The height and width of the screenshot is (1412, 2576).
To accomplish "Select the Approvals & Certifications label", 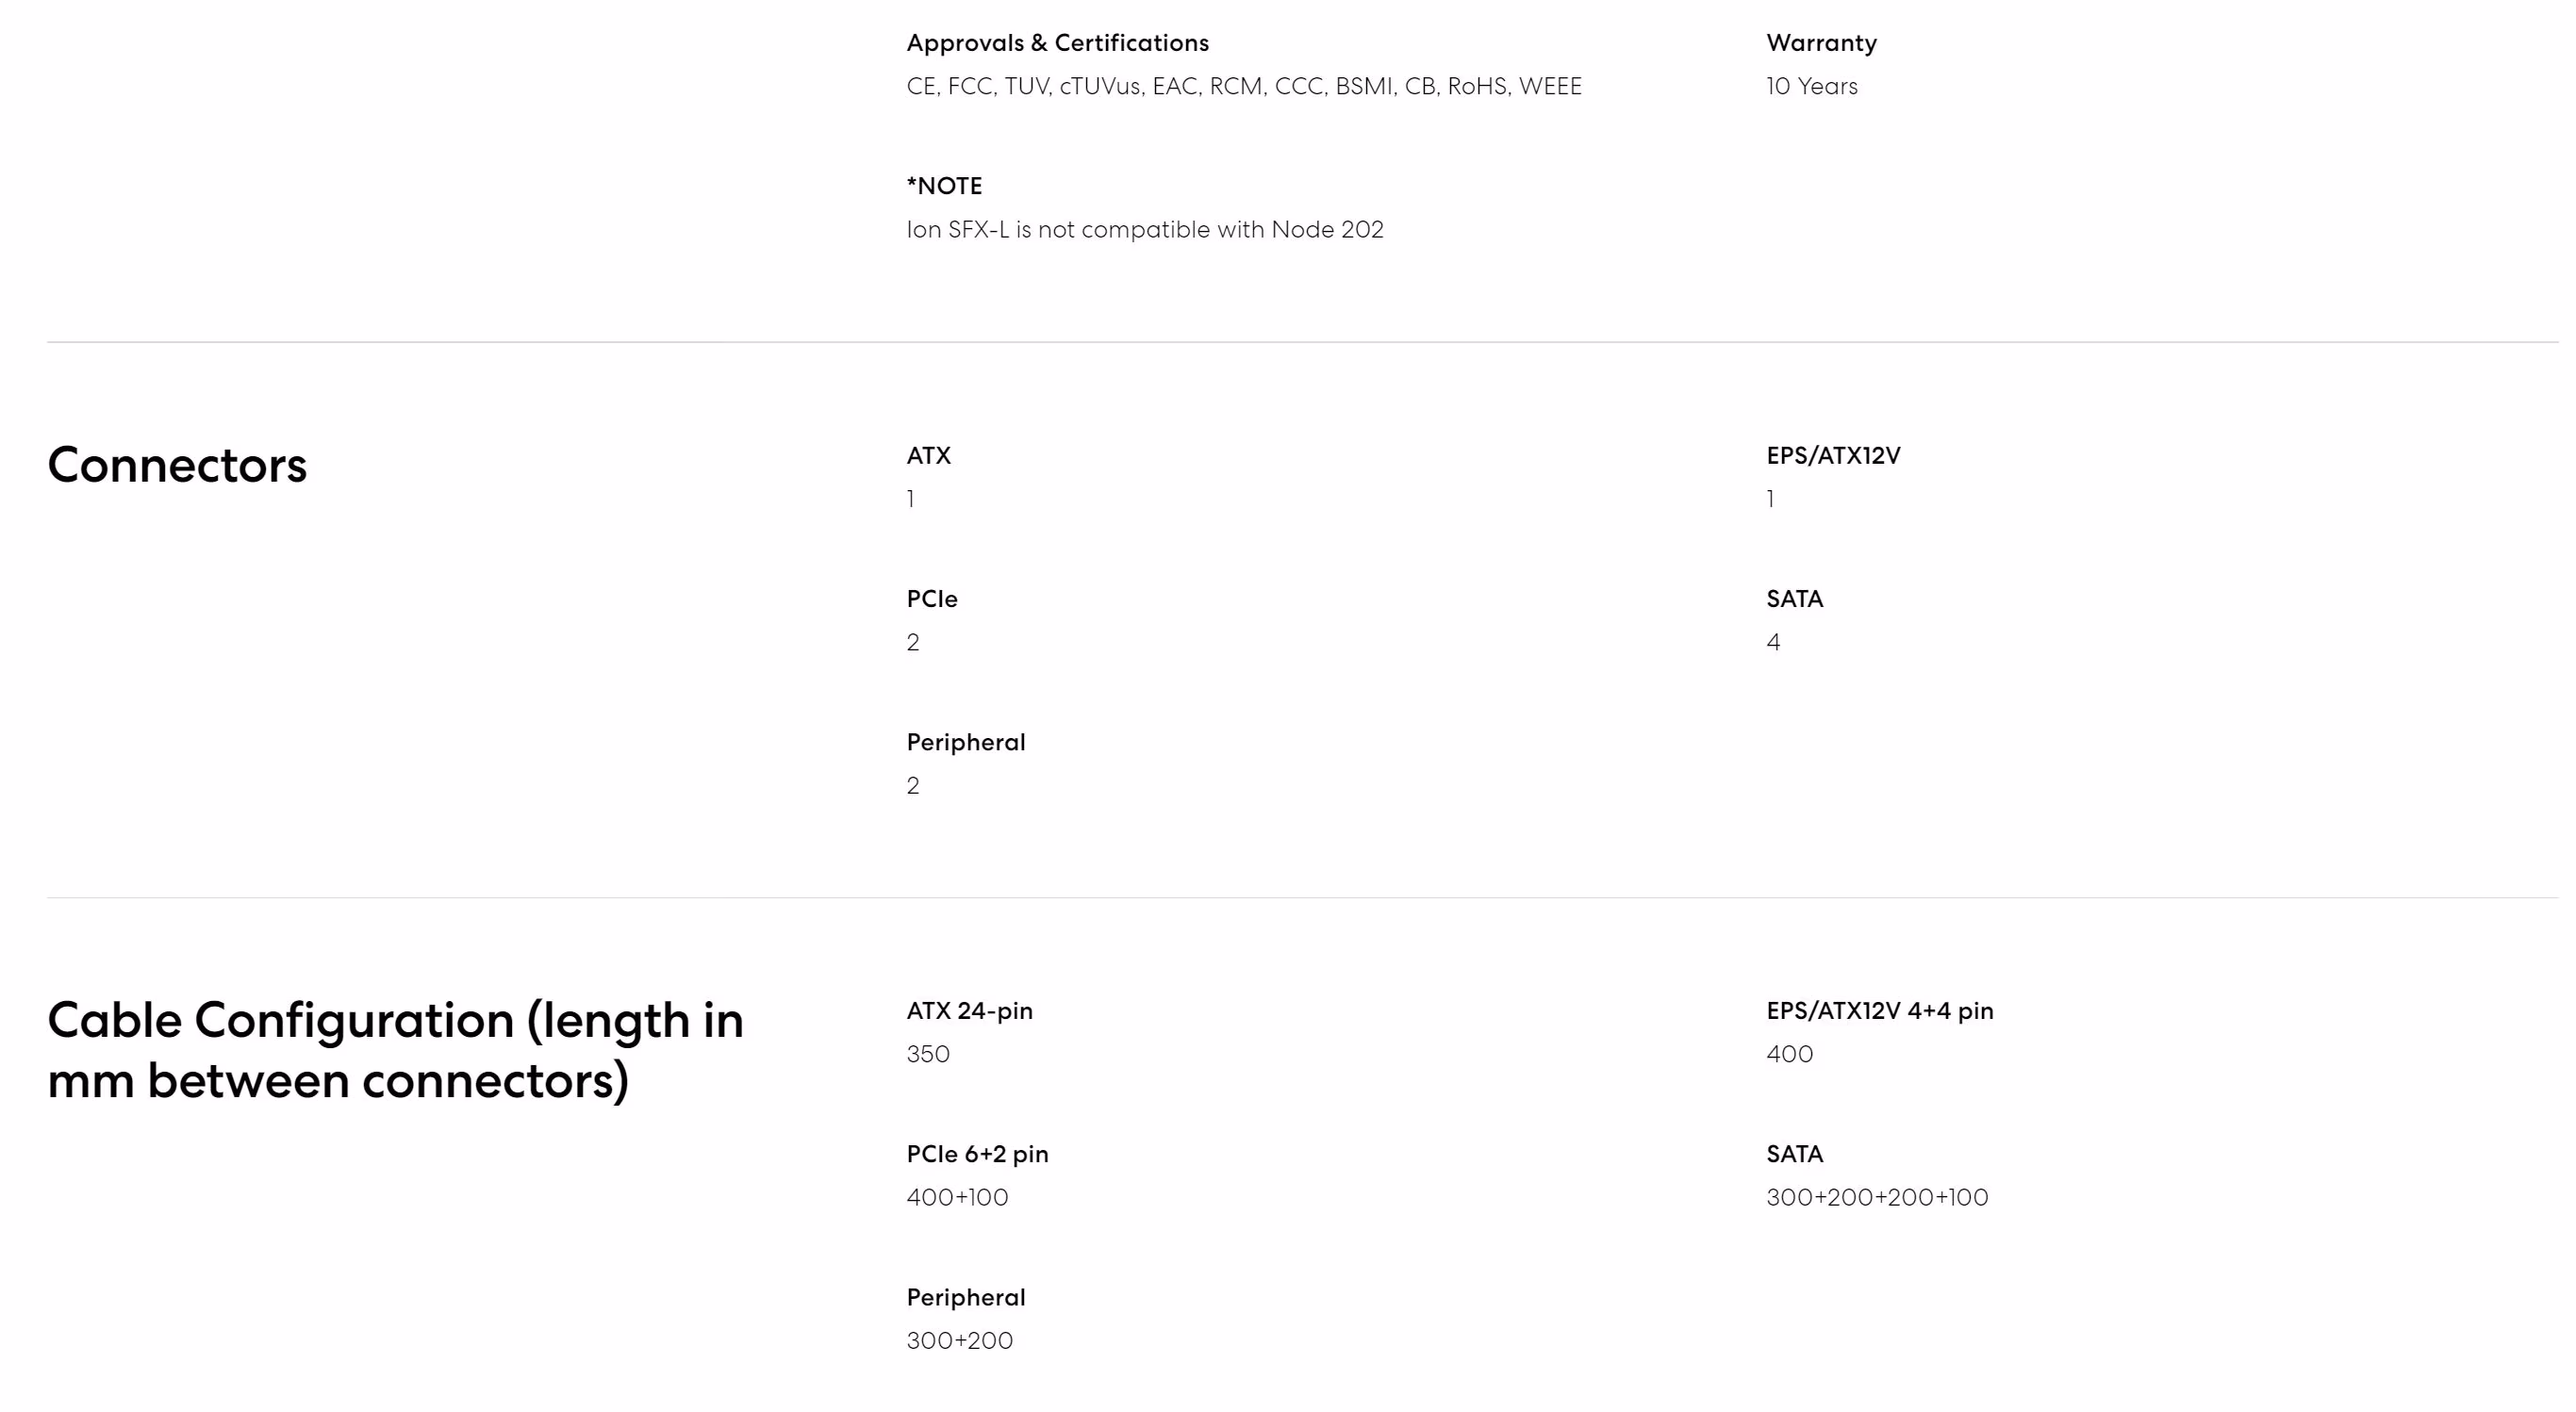I will (x=1058, y=43).
